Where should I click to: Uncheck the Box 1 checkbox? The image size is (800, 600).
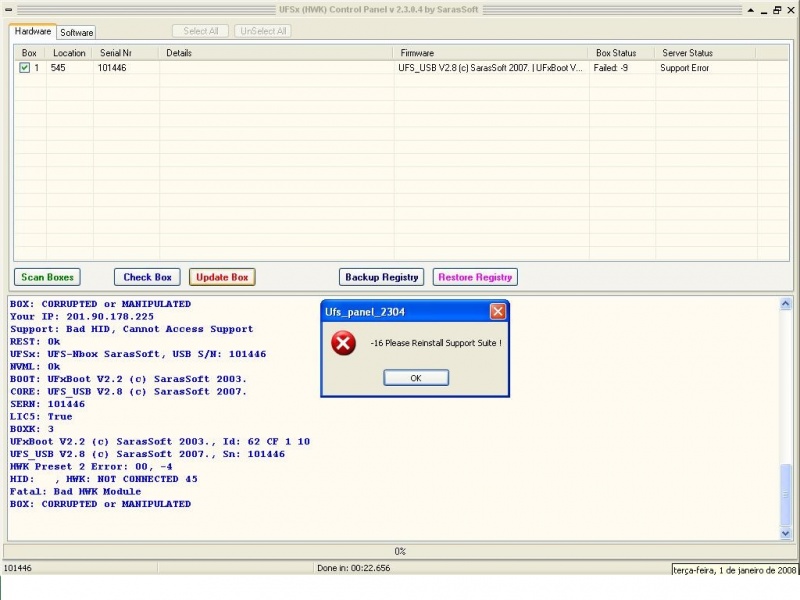tap(24, 67)
